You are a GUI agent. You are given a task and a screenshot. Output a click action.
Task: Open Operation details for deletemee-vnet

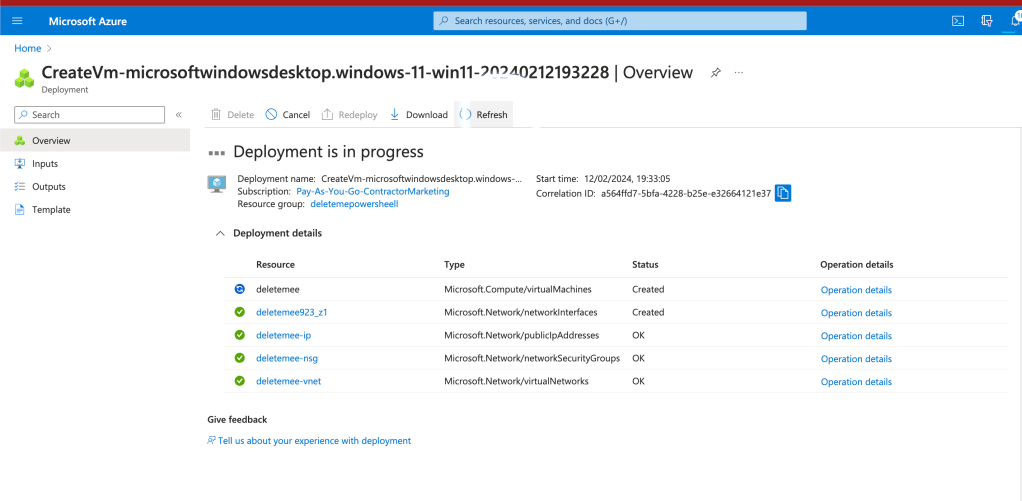(856, 382)
